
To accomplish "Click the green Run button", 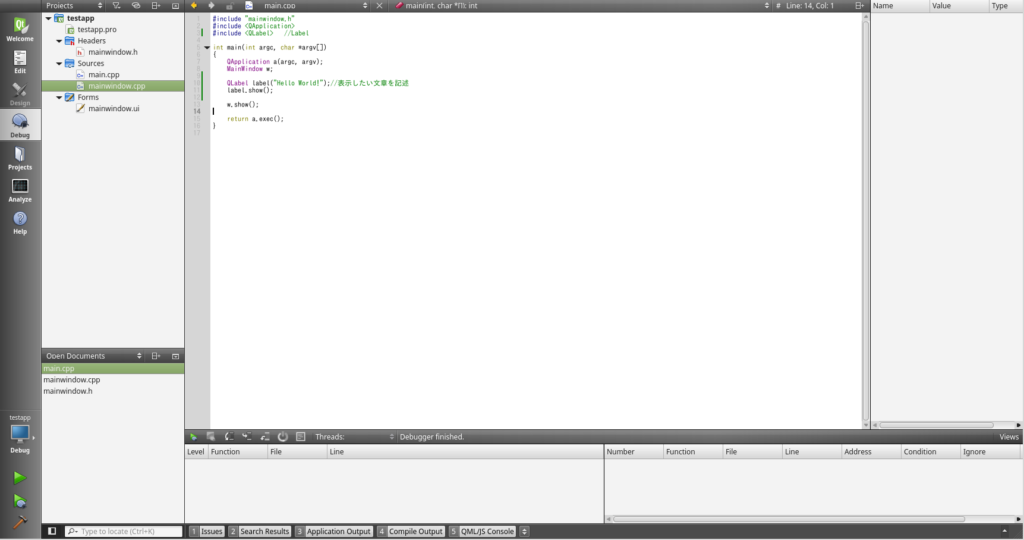I will (x=20, y=478).
